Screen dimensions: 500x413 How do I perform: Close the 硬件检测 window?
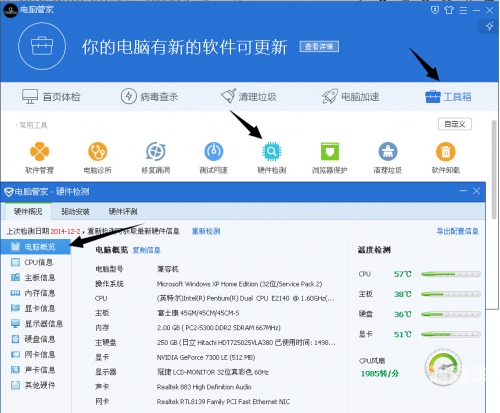point(476,191)
